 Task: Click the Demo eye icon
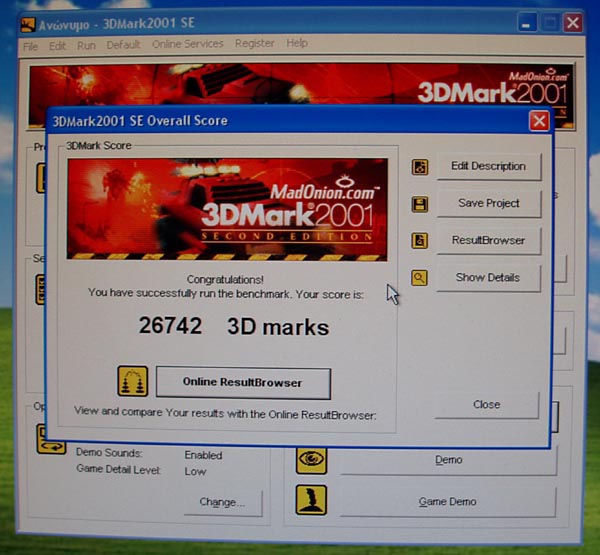point(311,459)
